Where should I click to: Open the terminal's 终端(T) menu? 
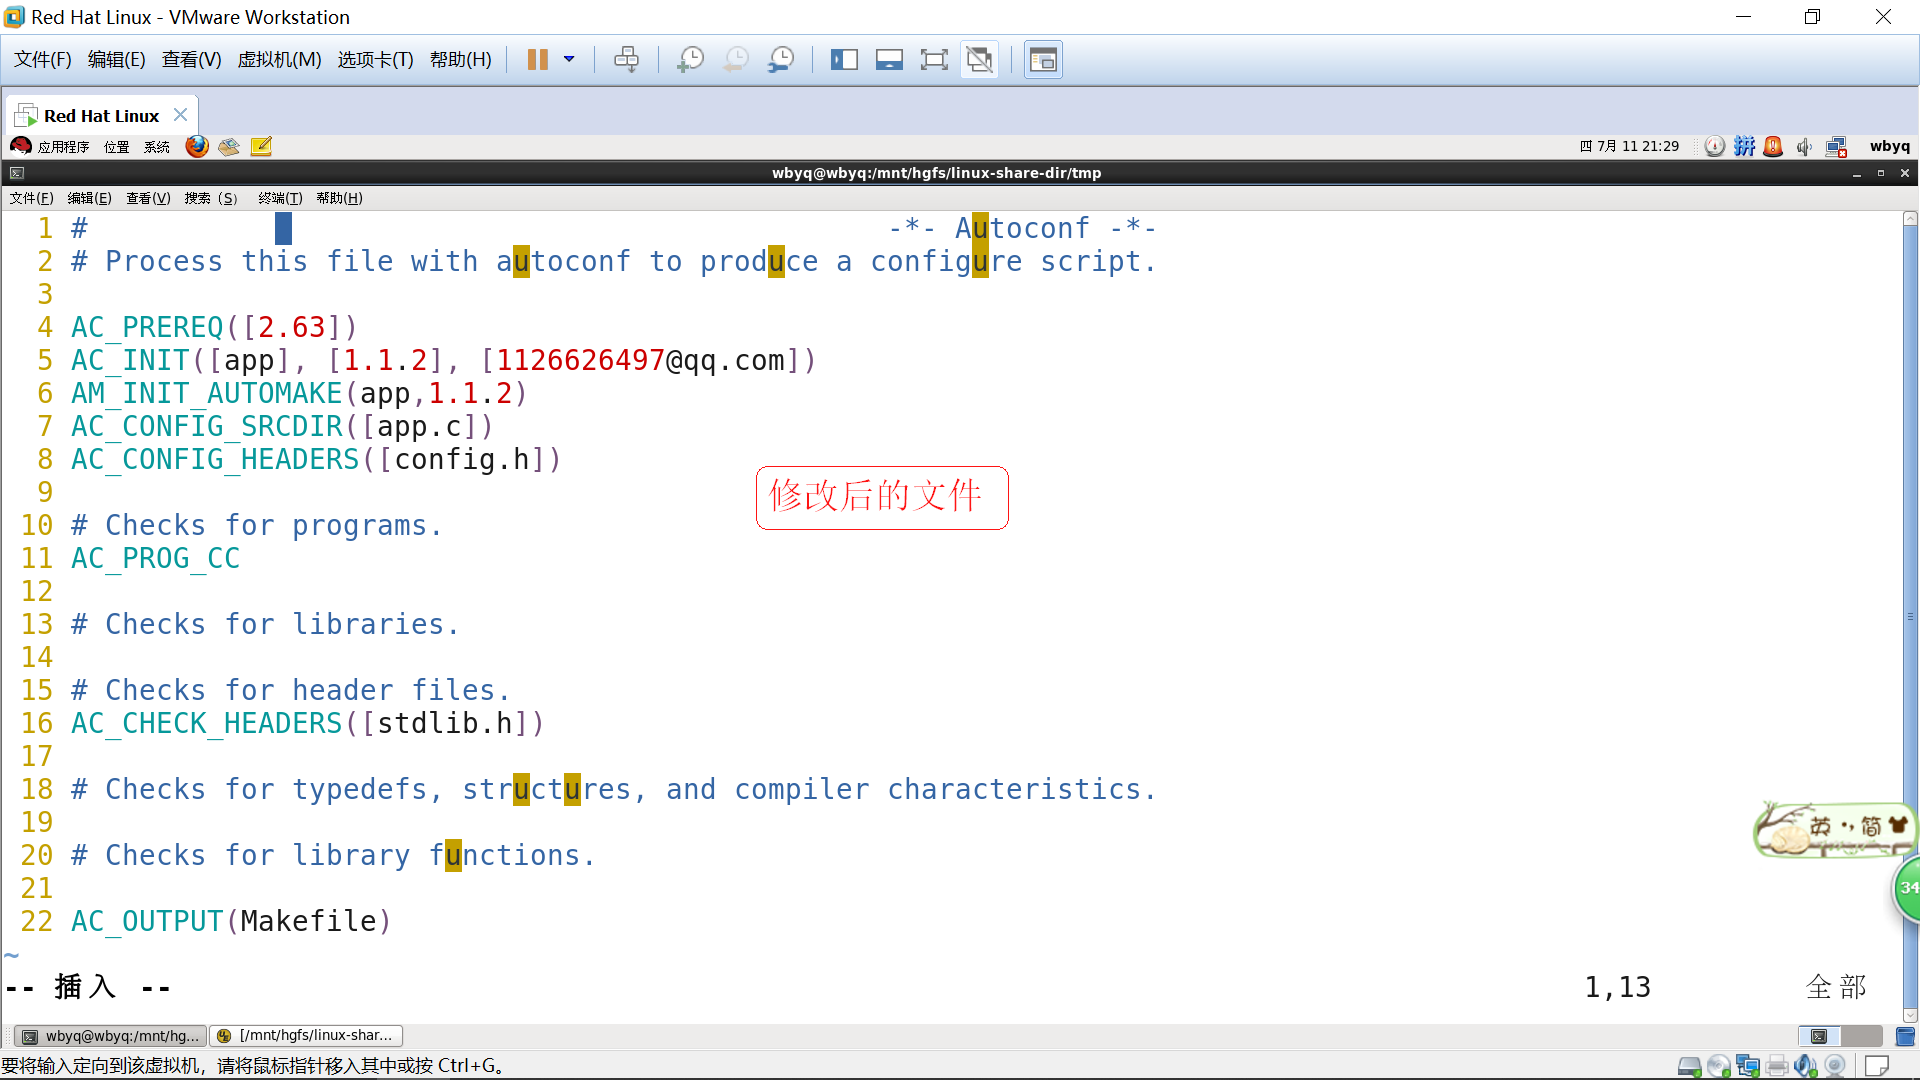coord(279,198)
